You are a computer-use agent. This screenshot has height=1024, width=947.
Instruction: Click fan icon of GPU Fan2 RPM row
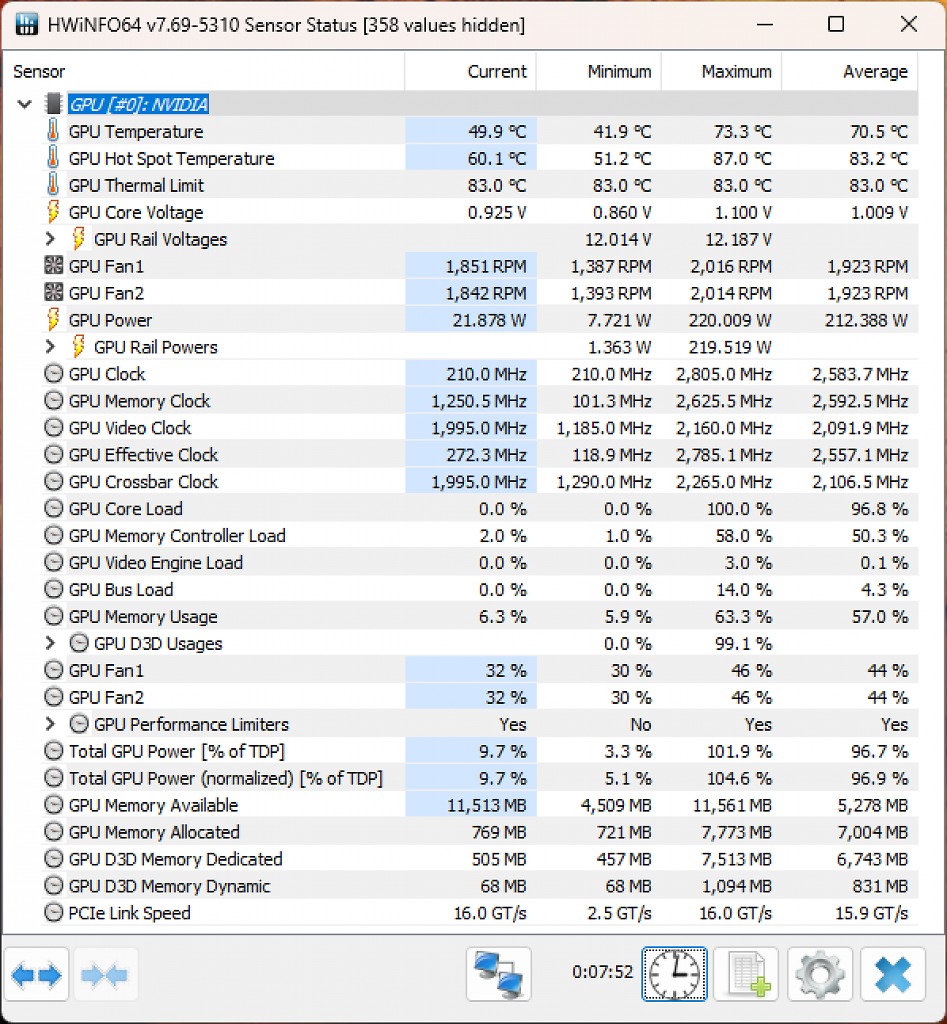54,293
